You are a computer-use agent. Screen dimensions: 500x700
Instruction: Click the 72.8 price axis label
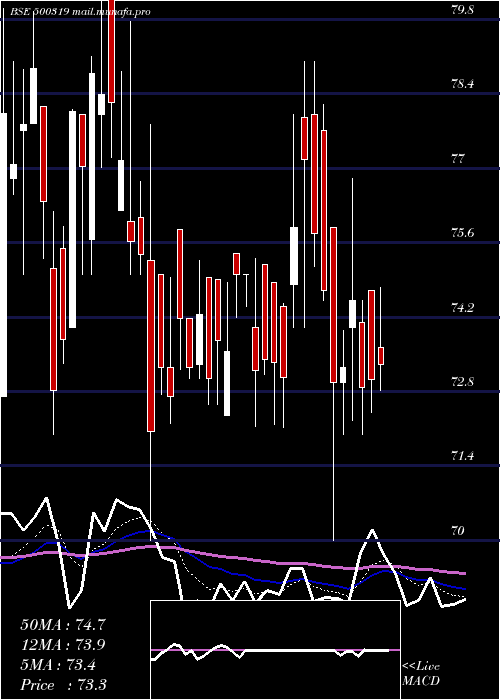pos(463,382)
